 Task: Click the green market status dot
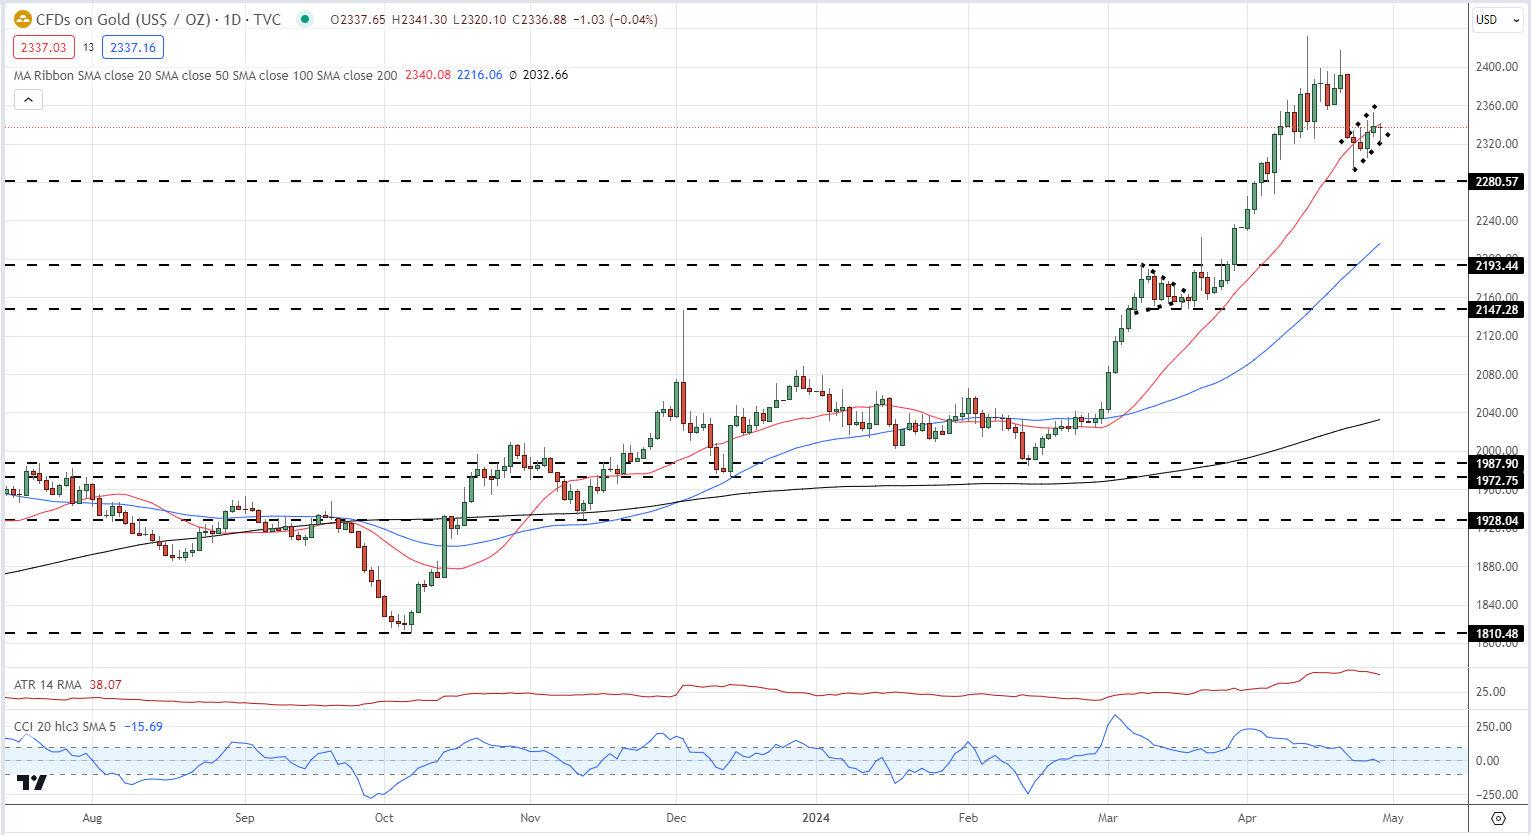(305, 19)
